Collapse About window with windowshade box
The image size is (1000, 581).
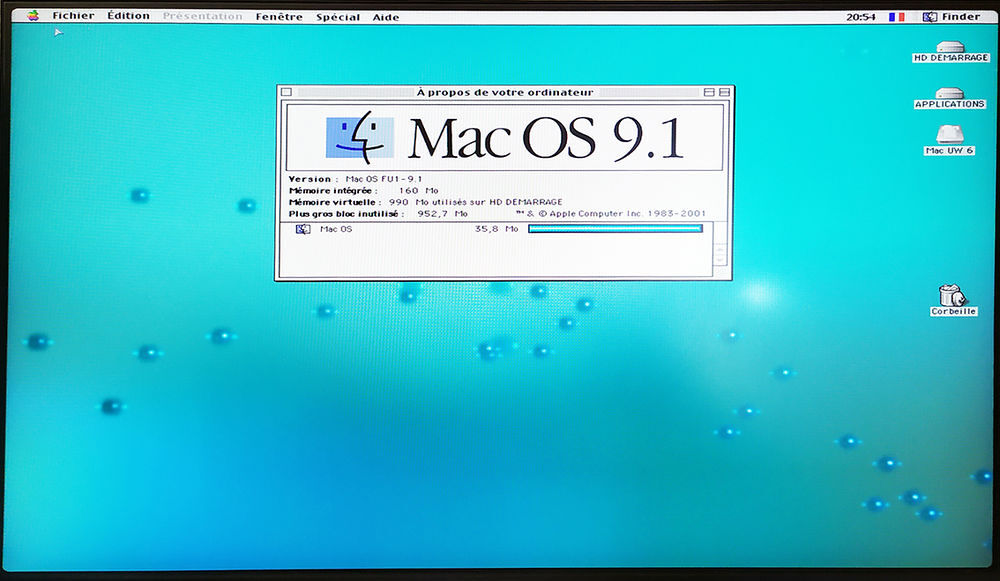coord(724,92)
